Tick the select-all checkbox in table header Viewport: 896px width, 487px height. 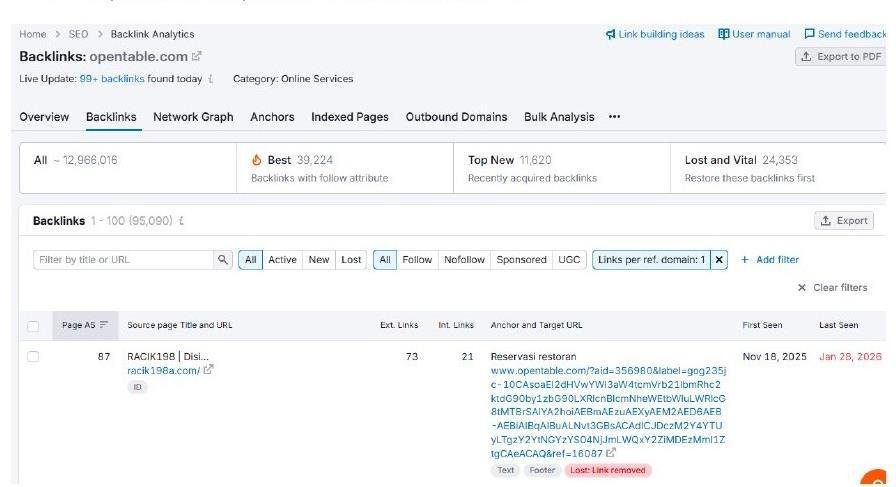coord(33,326)
